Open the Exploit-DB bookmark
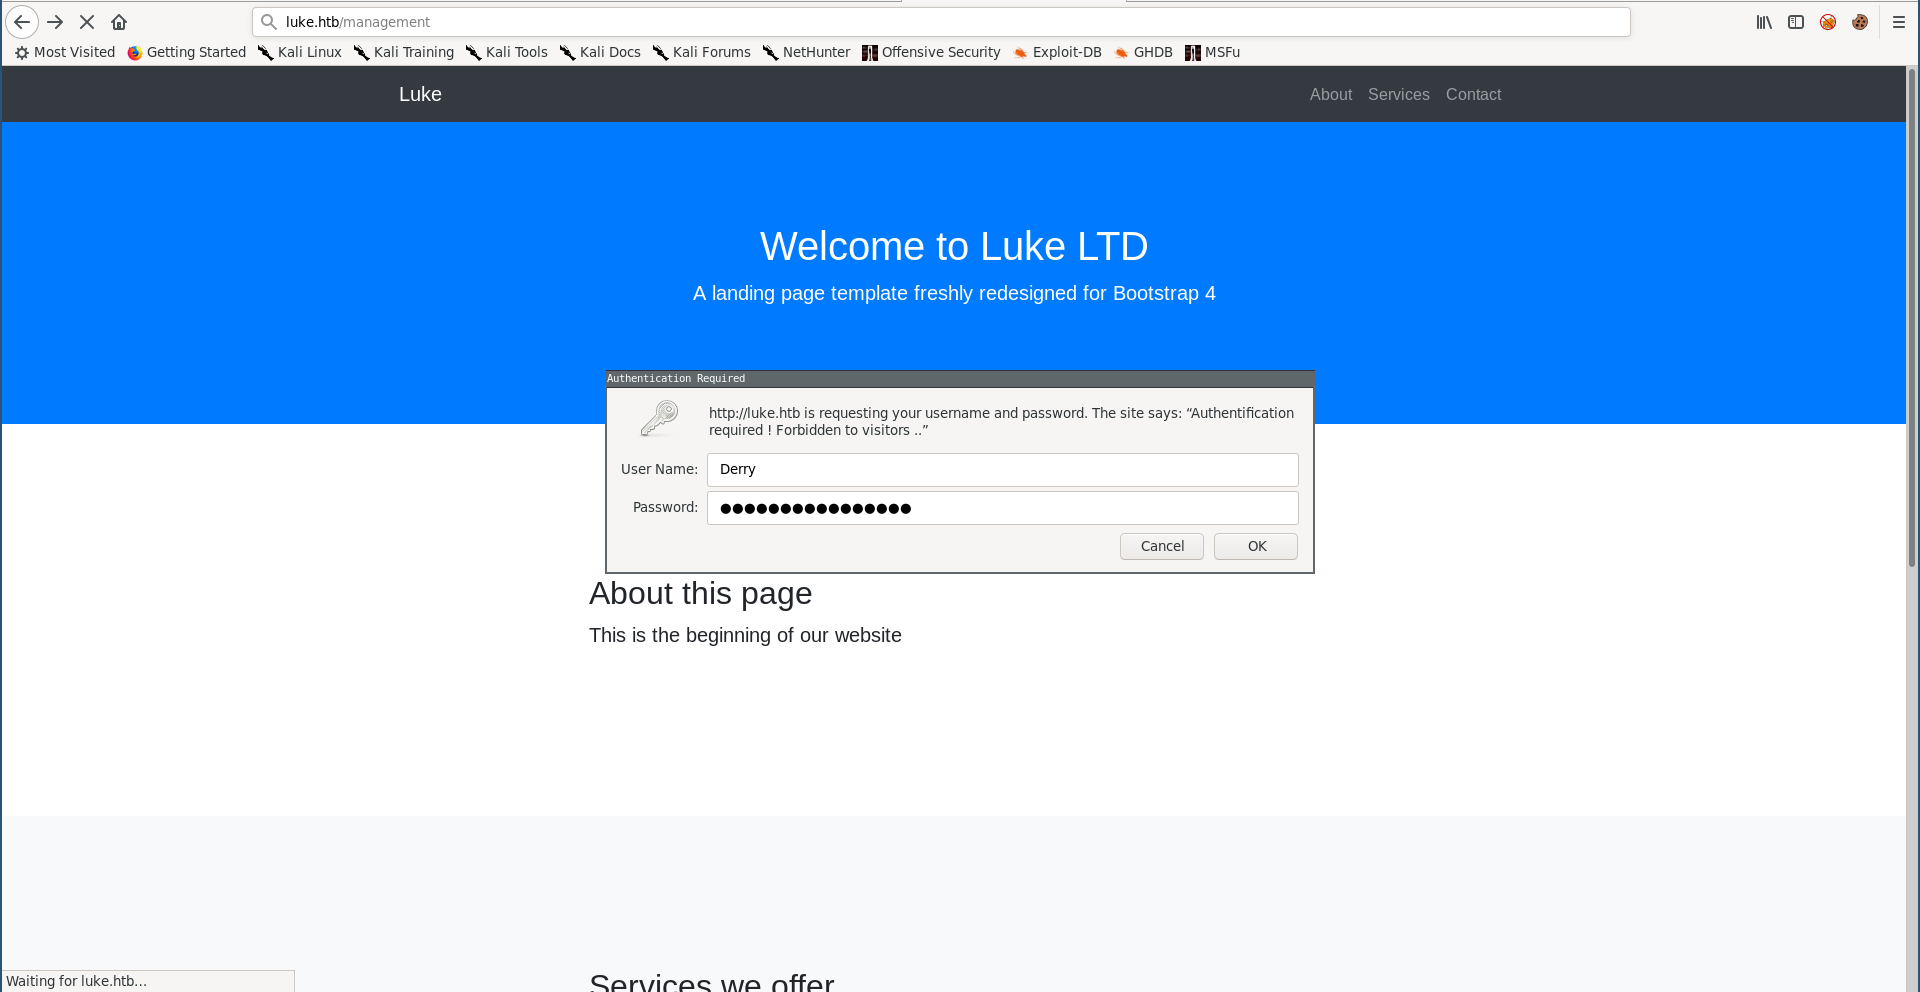 [1057, 52]
